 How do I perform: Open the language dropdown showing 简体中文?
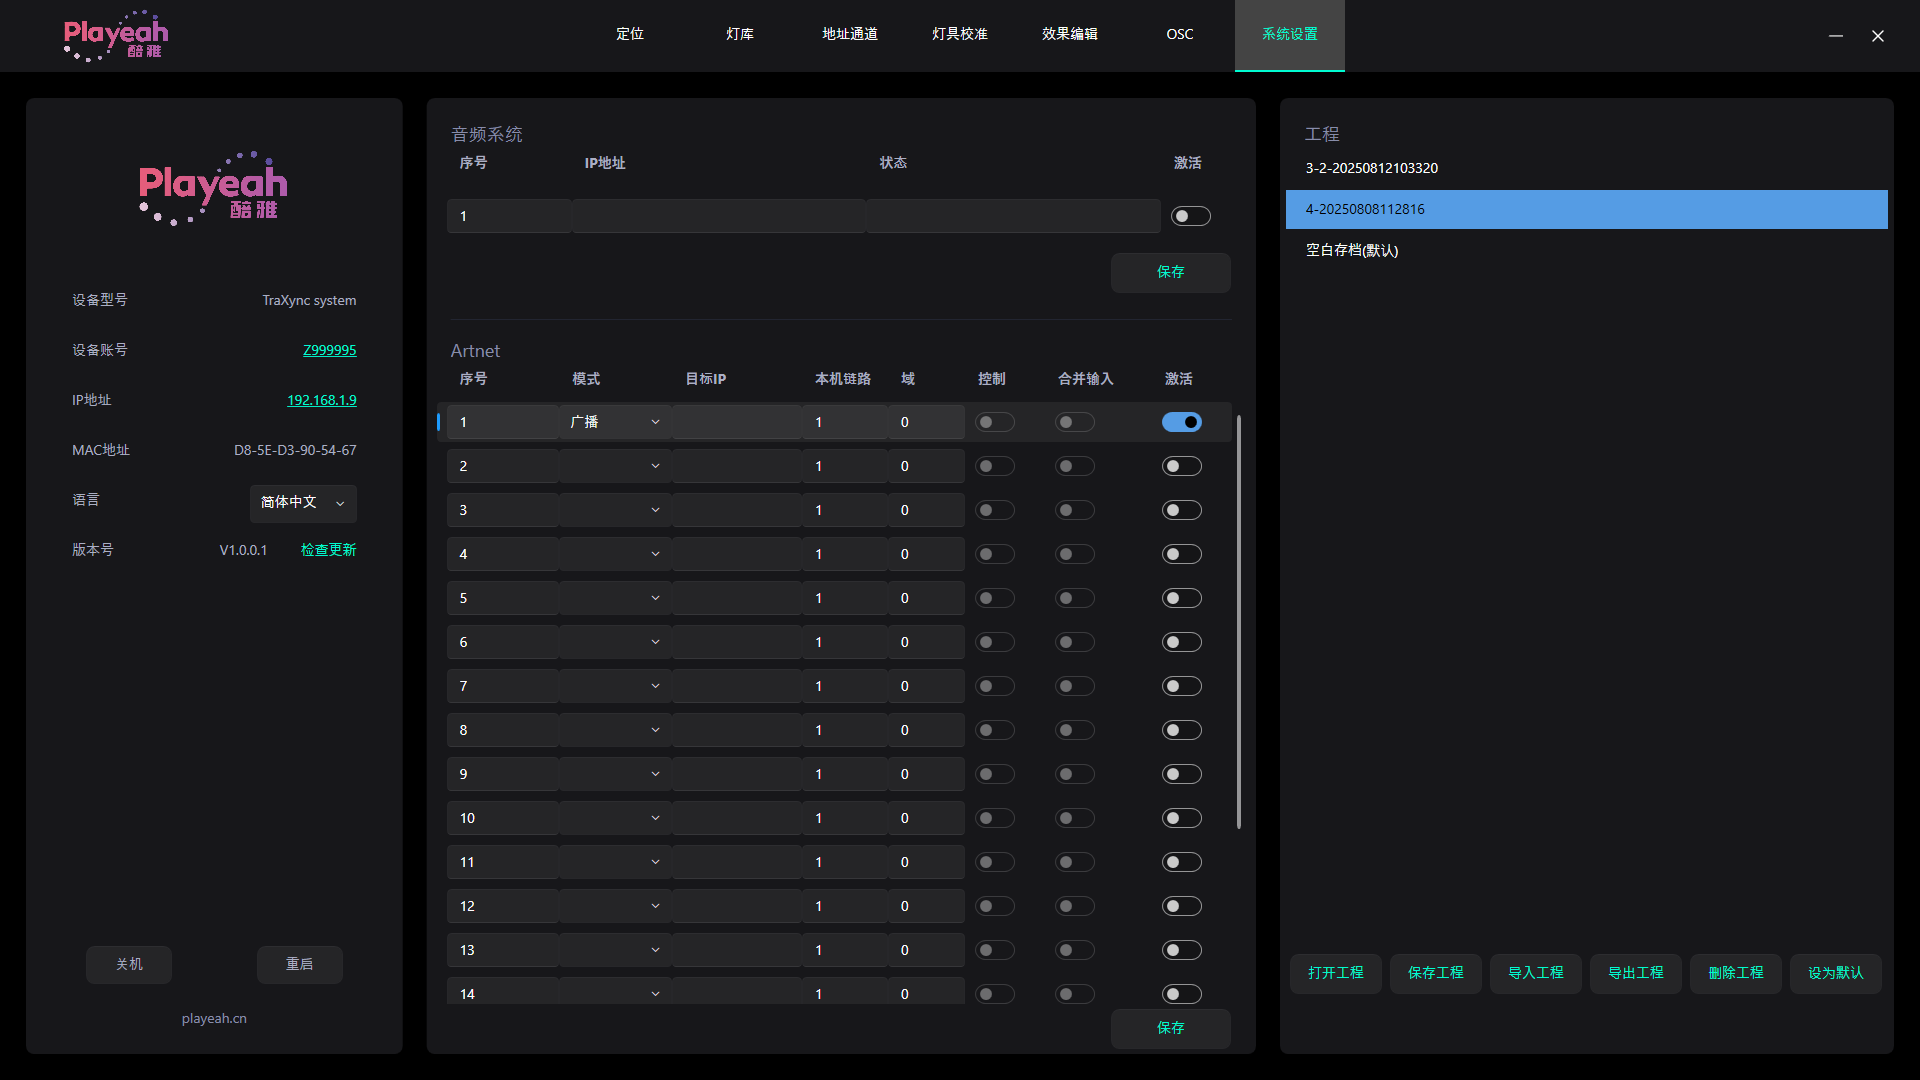click(x=303, y=503)
